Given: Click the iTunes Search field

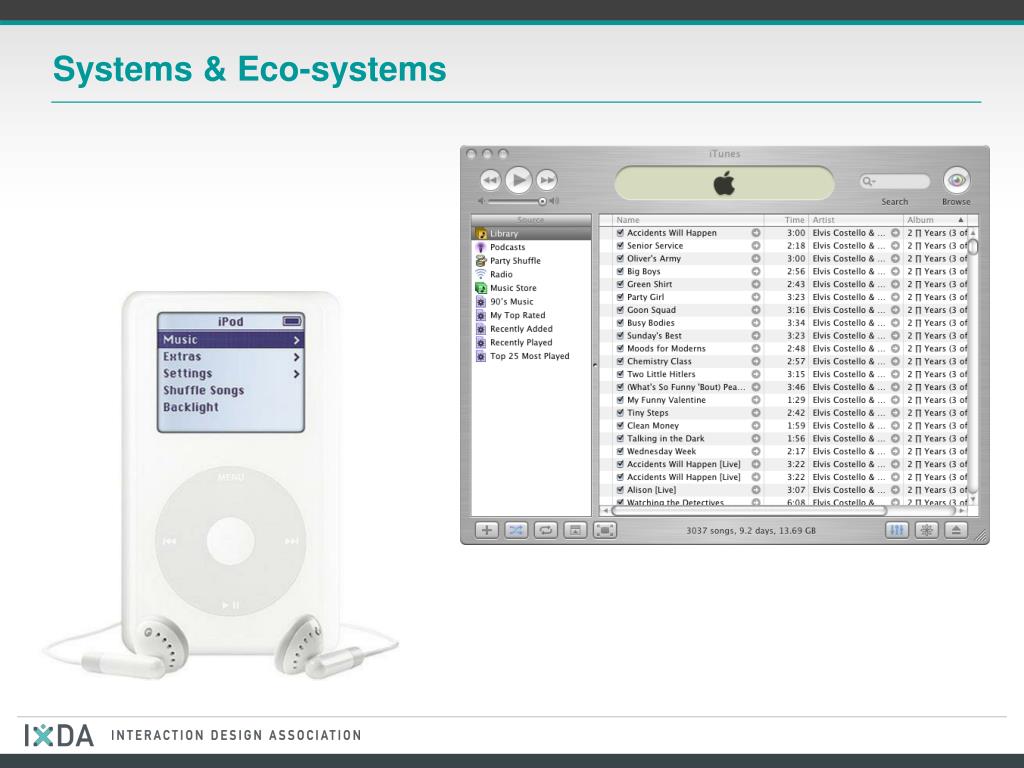Looking at the screenshot, I should pyautogui.click(x=895, y=181).
